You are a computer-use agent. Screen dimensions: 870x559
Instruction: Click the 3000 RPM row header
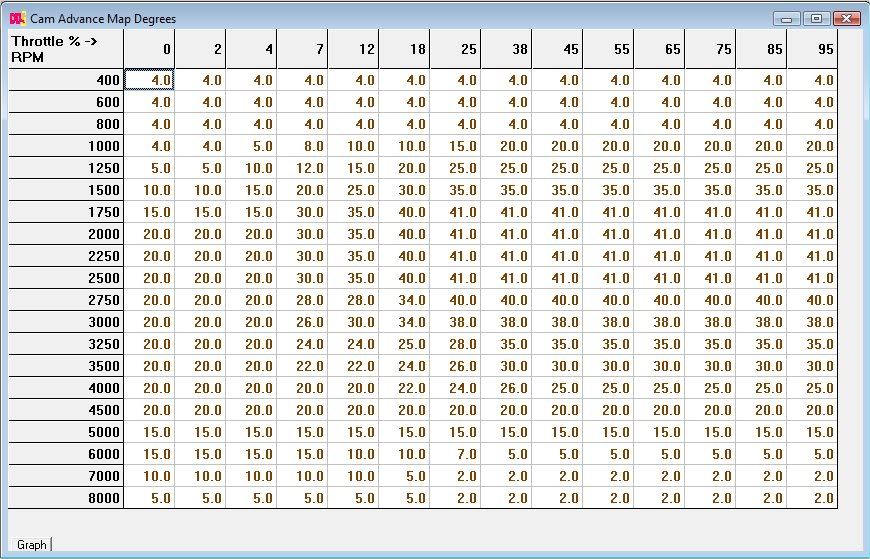point(66,322)
